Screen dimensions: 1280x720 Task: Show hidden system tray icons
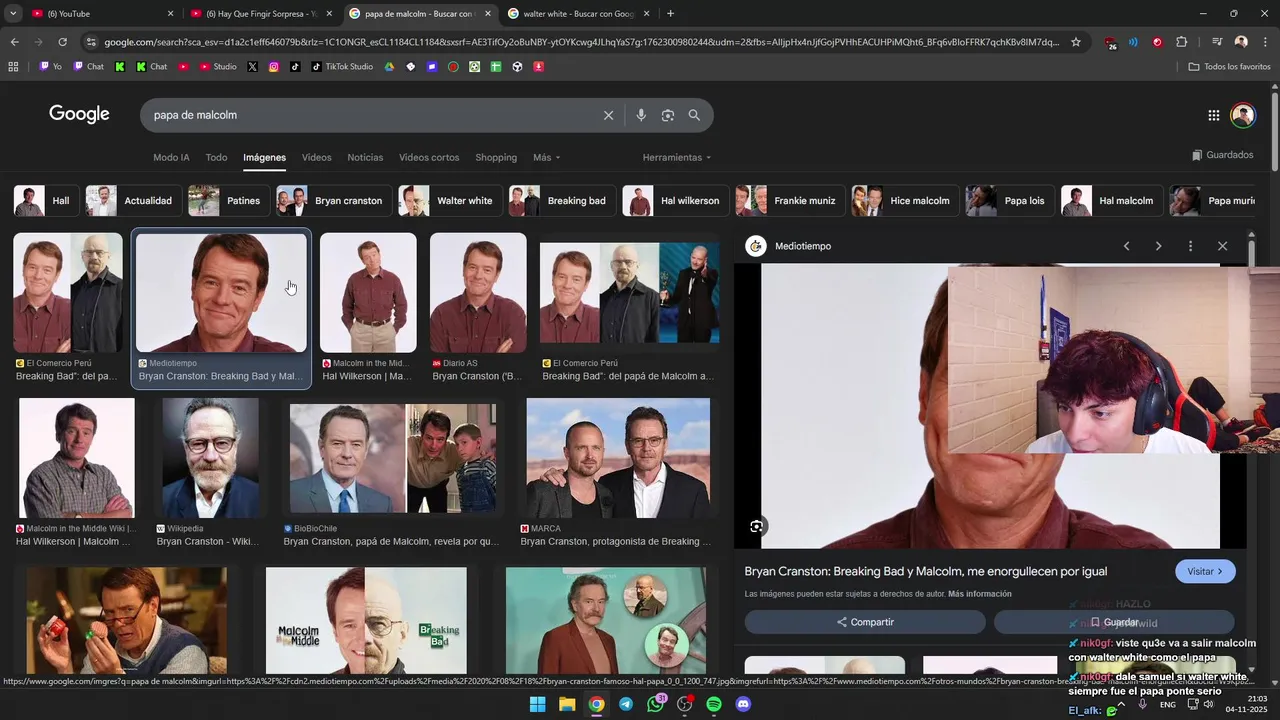pyautogui.click(x=1121, y=704)
